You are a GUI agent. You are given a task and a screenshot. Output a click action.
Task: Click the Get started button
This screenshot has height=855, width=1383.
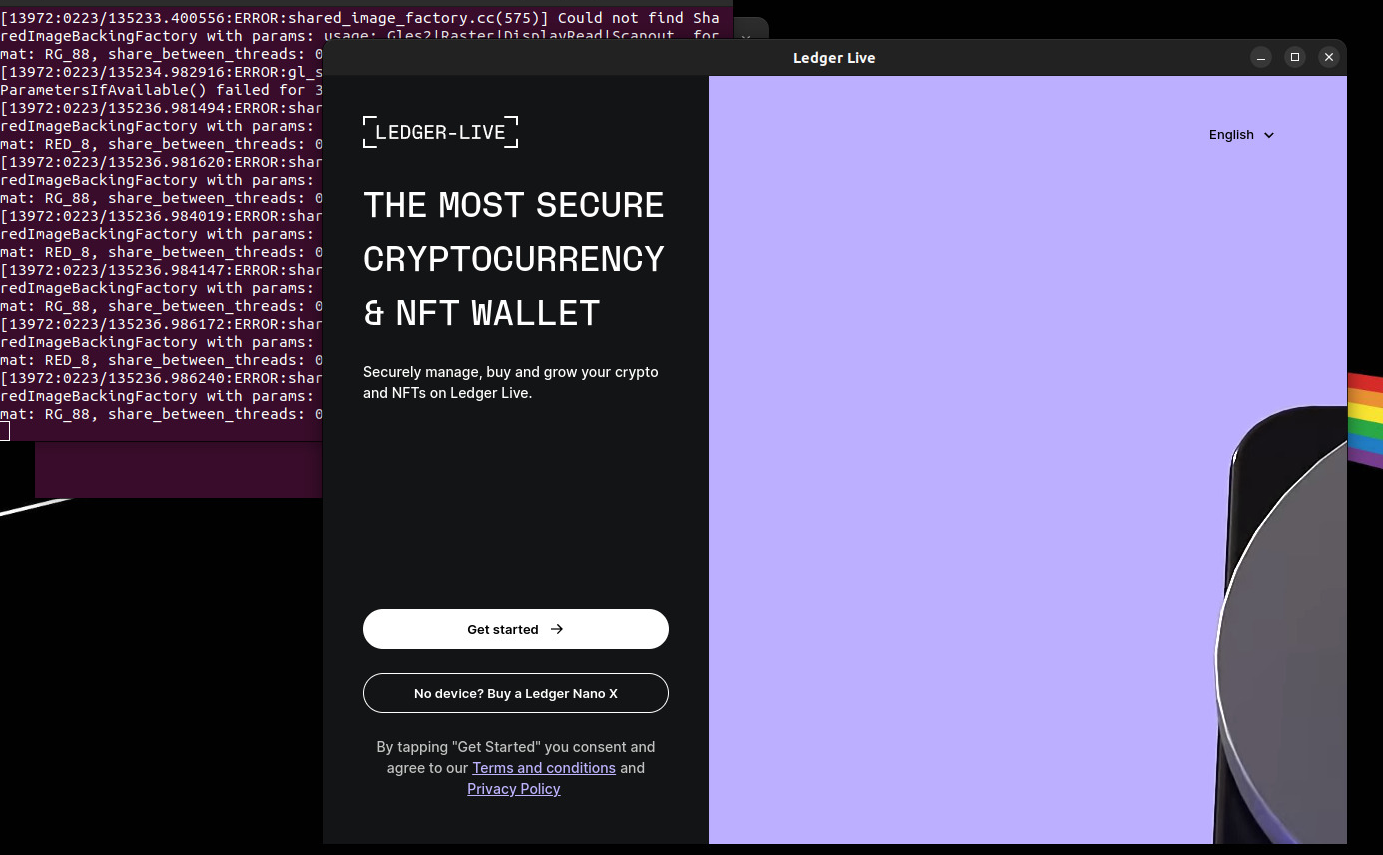(516, 629)
